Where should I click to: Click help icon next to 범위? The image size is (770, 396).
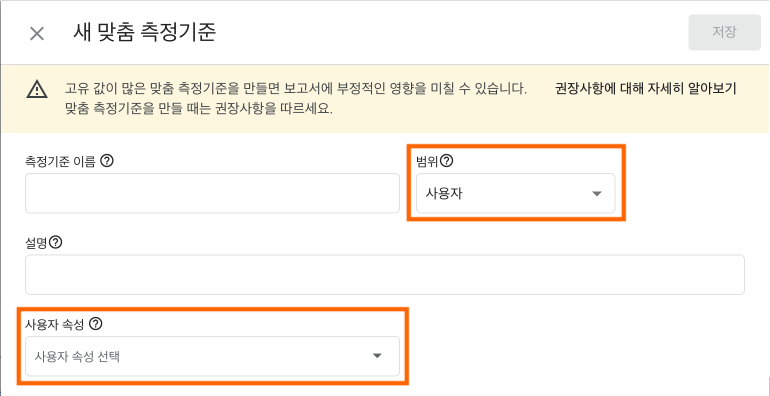pos(446,161)
